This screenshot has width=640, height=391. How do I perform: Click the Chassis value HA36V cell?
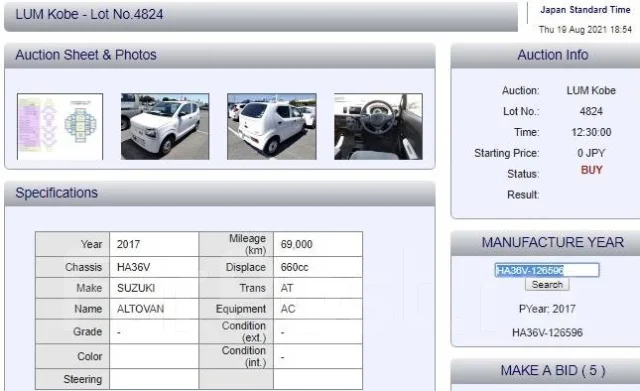[x=154, y=267]
